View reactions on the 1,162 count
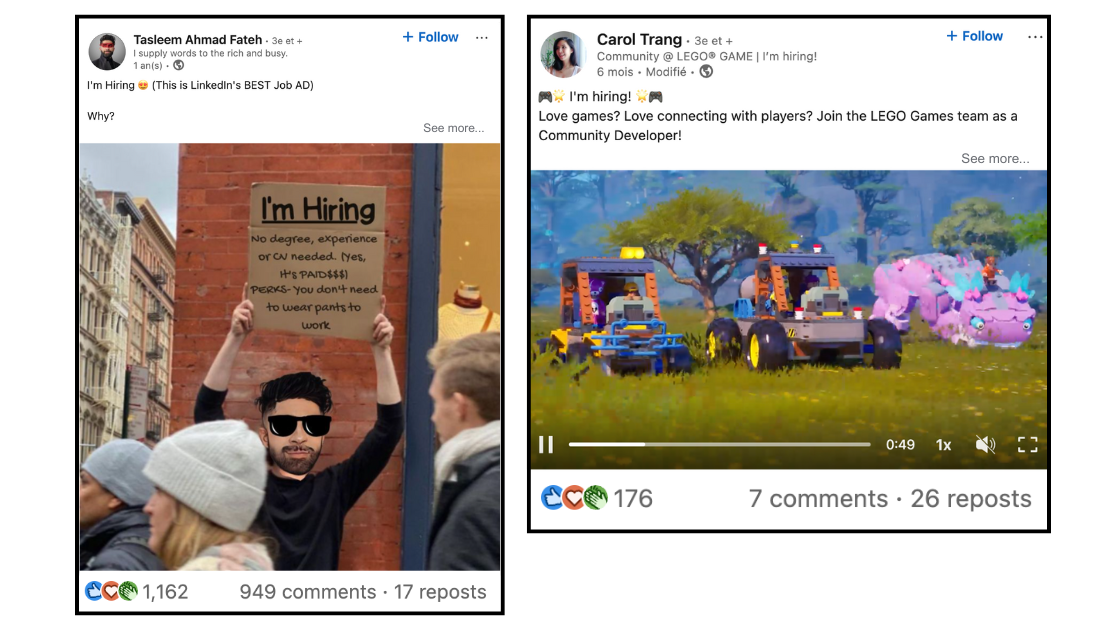 136,591
